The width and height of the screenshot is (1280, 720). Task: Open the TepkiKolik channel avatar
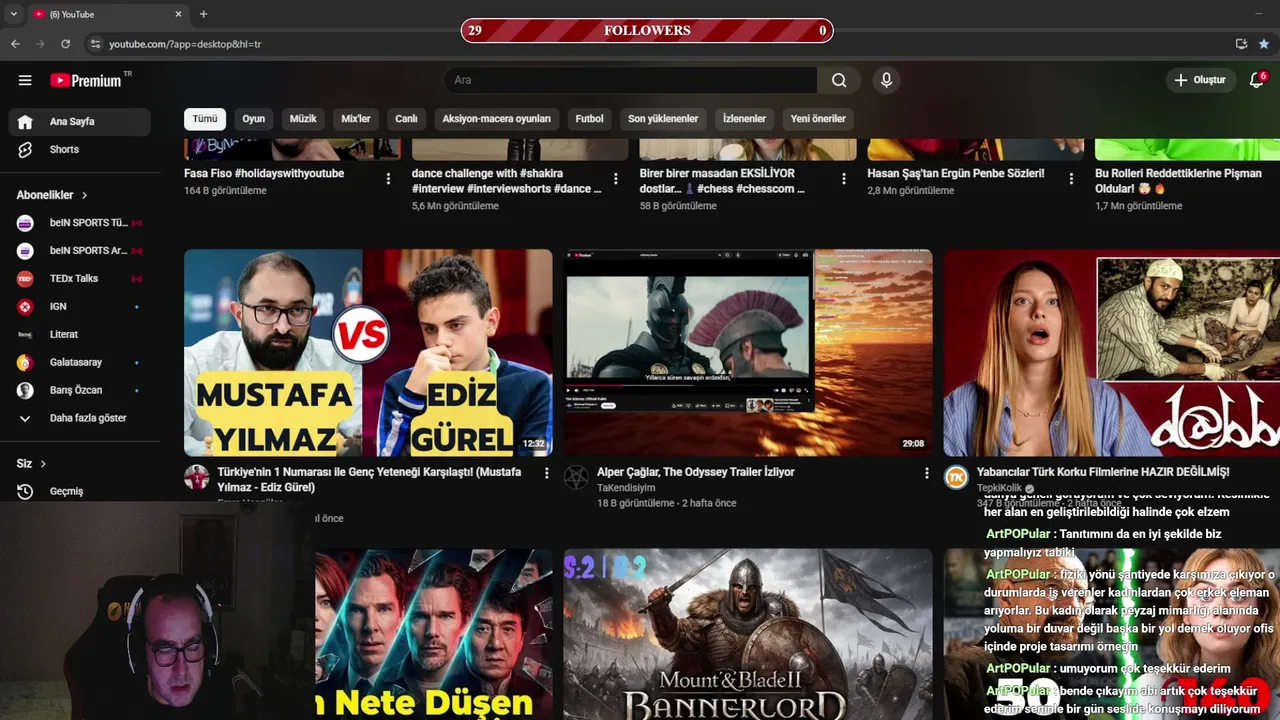(956, 477)
